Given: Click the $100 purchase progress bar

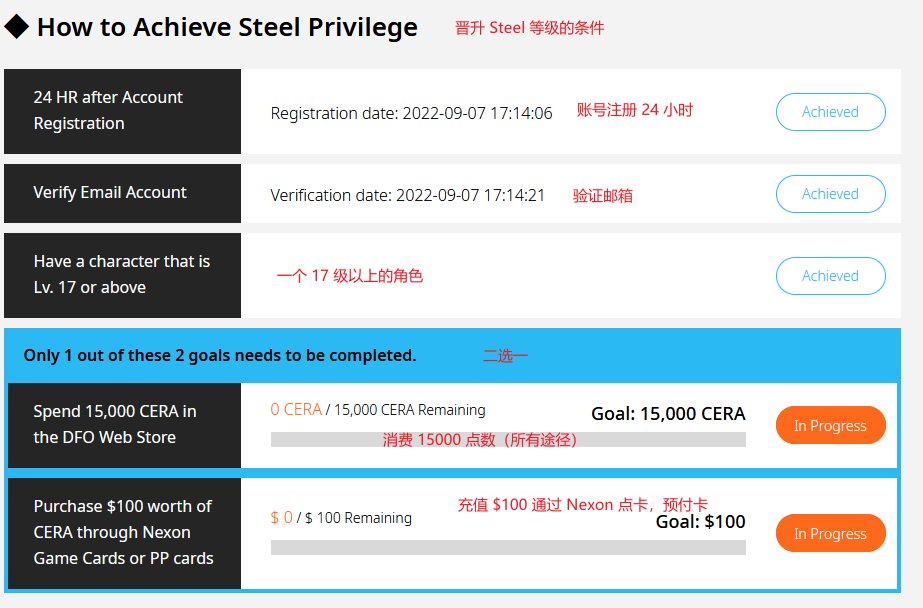Looking at the screenshot, I should coord(508,547).
